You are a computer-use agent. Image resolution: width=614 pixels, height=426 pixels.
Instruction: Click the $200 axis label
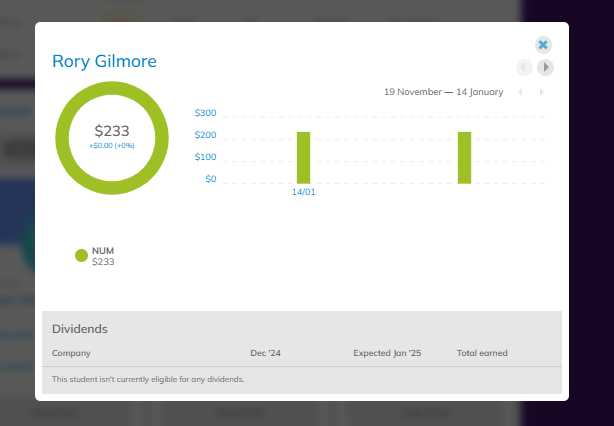point(205,135)
